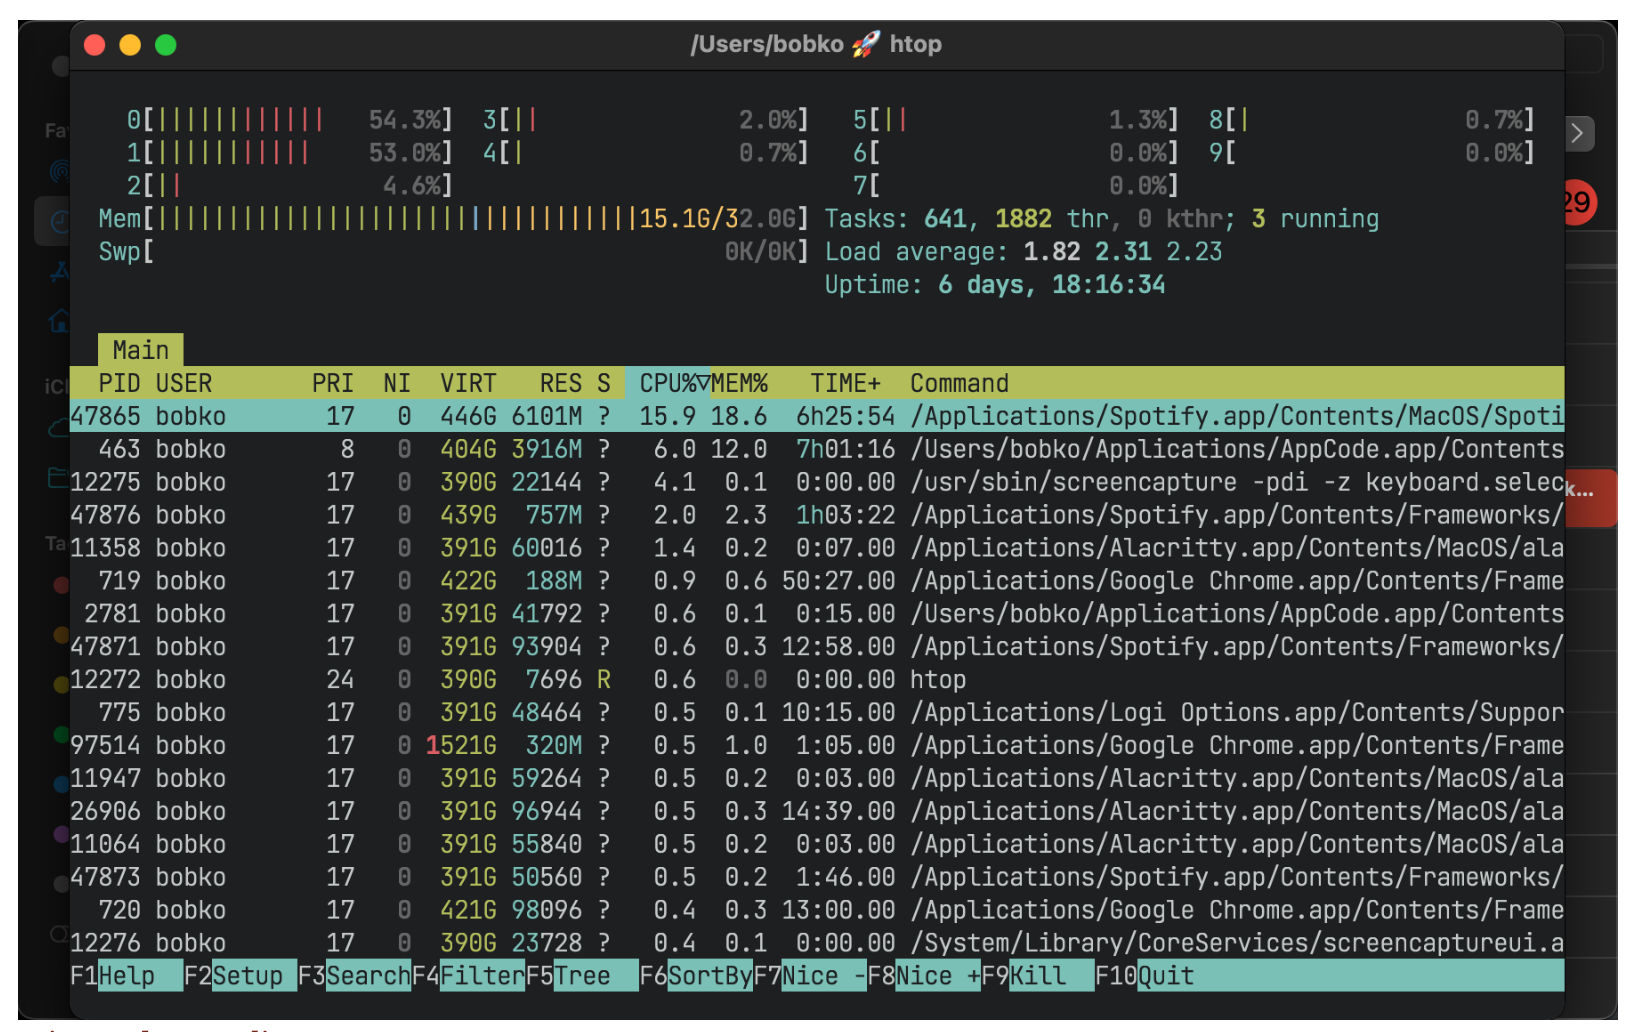Select the Main tab in htop
The image size is (1630, 1032).
click(x=141, y=350)
